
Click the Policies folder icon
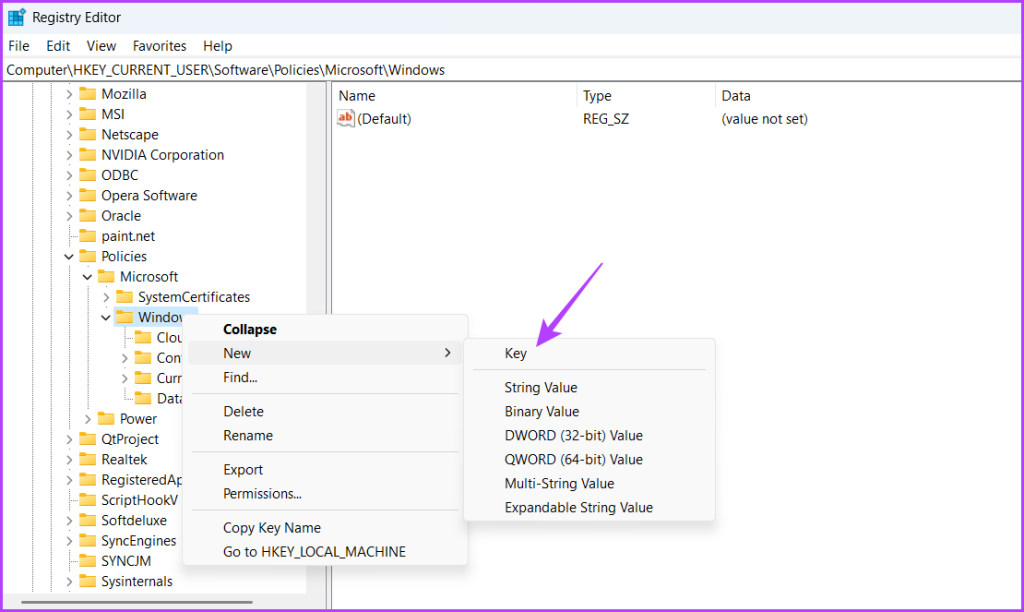(88, 255)
